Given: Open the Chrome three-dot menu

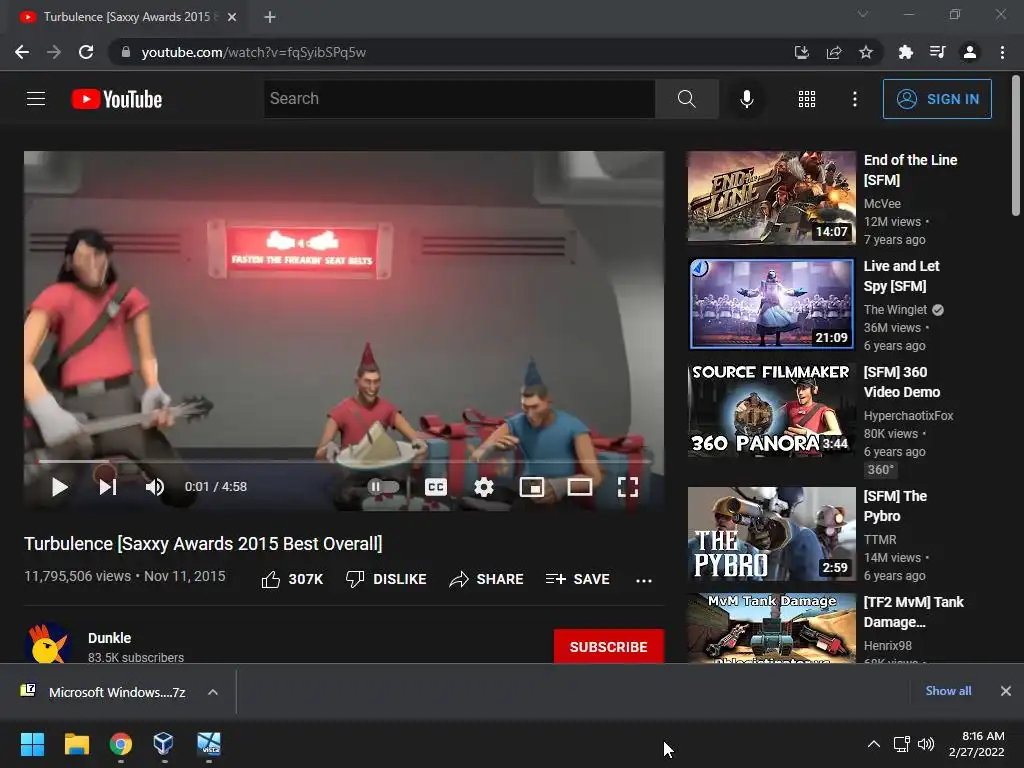Looking at the screenshot, I should (1002, 52).
